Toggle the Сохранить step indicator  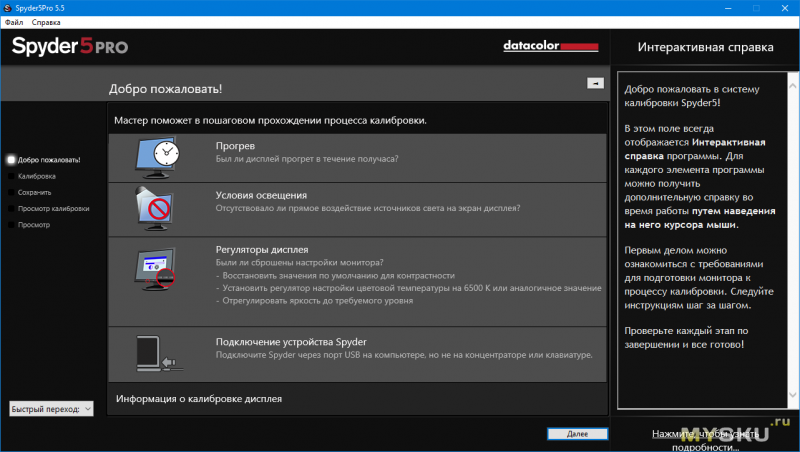point(11,192)
